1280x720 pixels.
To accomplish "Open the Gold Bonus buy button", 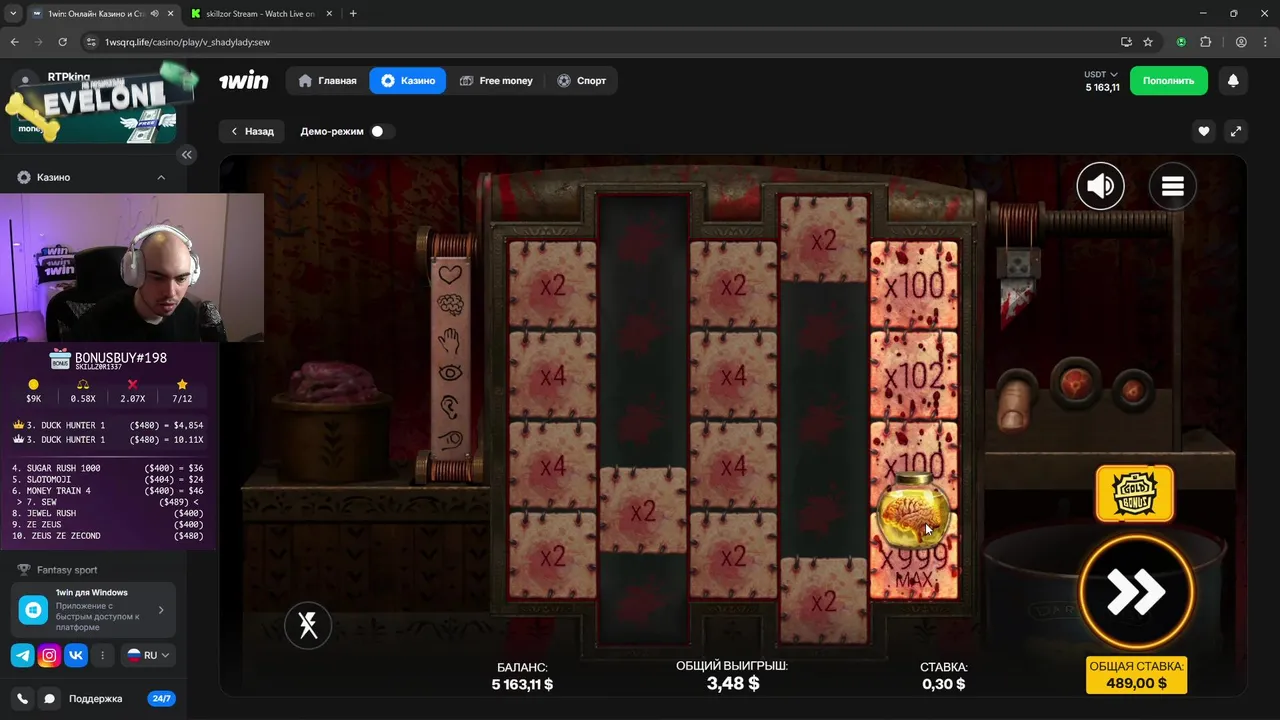I will pos(1135,493).
